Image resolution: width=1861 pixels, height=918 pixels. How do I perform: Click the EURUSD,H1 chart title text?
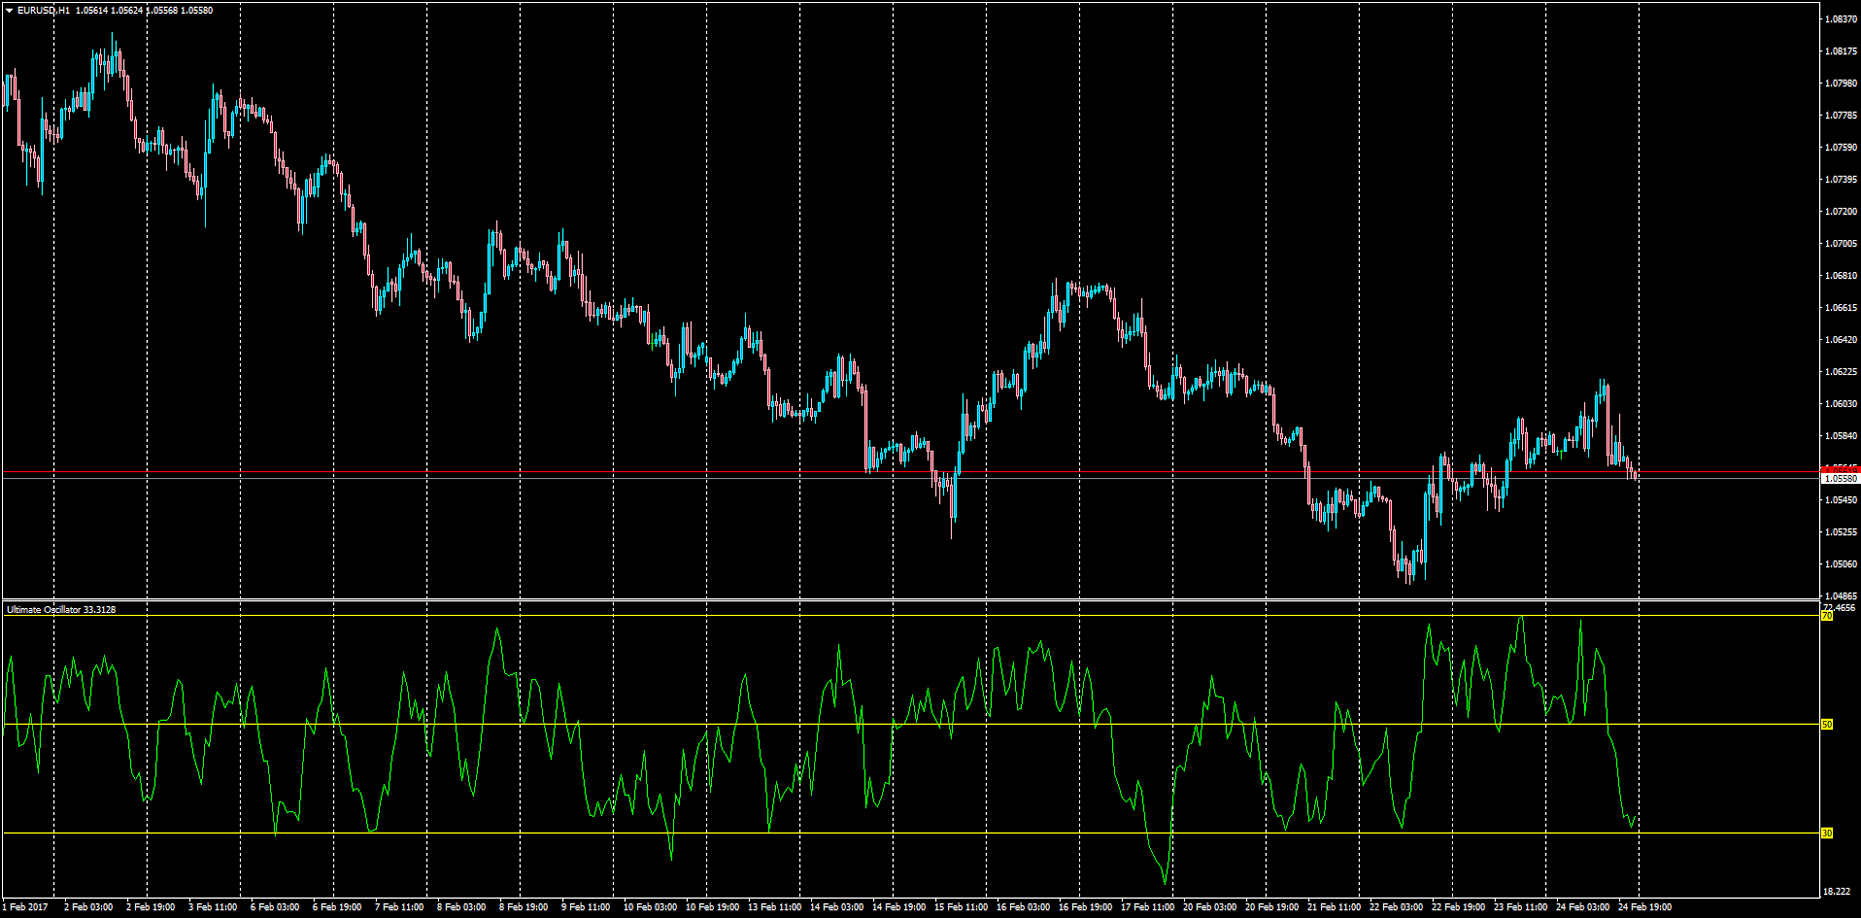point(43,10)
